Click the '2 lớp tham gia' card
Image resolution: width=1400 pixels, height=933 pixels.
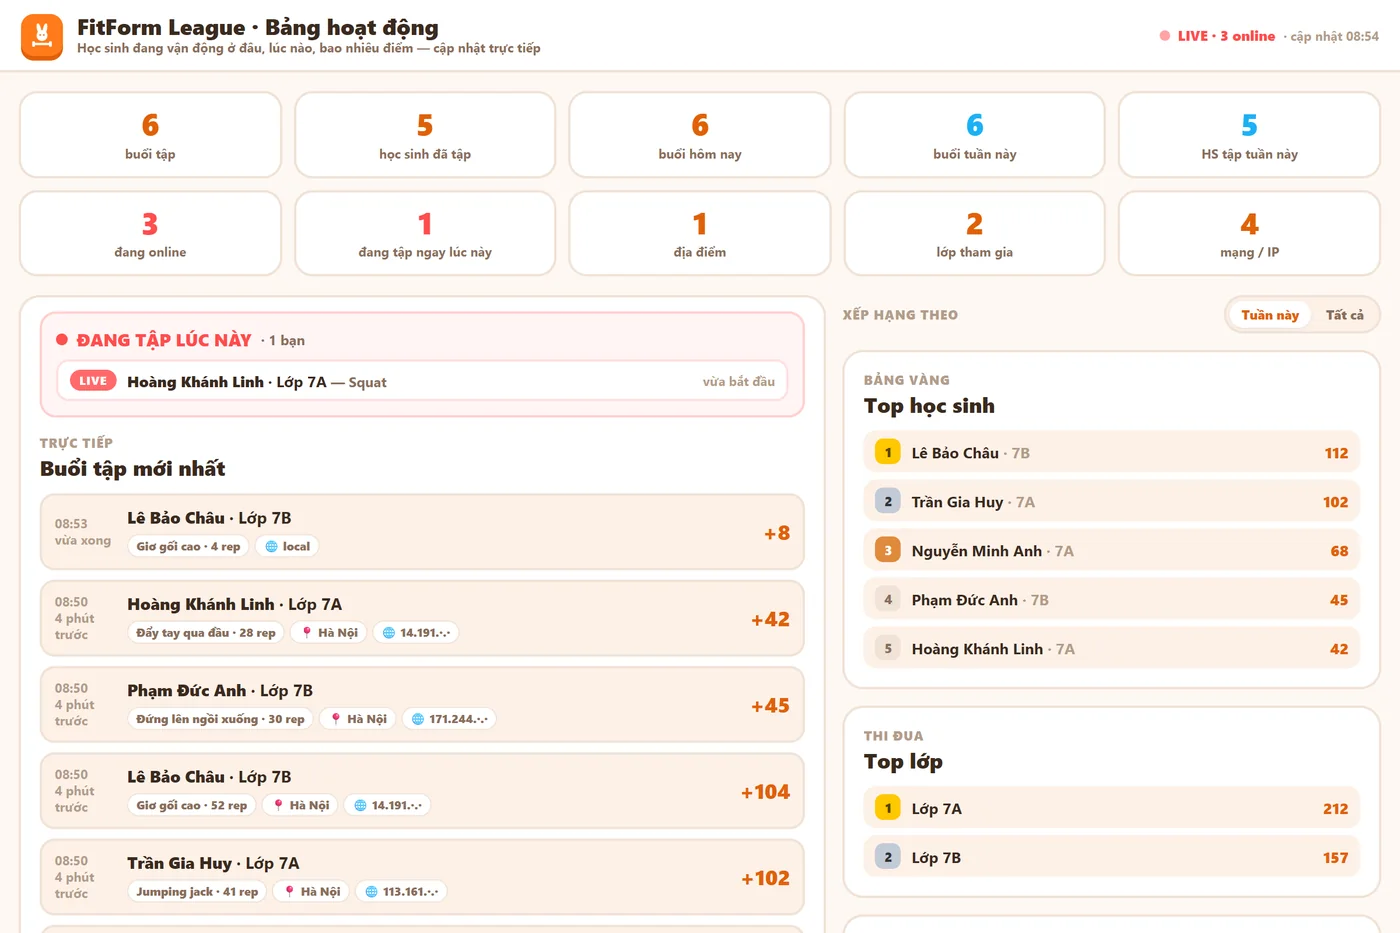pos(975,233)
